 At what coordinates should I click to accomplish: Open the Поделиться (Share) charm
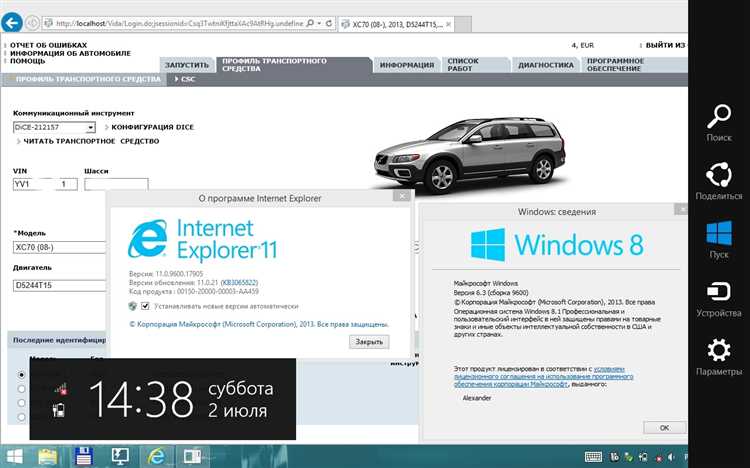pos(719,181)
